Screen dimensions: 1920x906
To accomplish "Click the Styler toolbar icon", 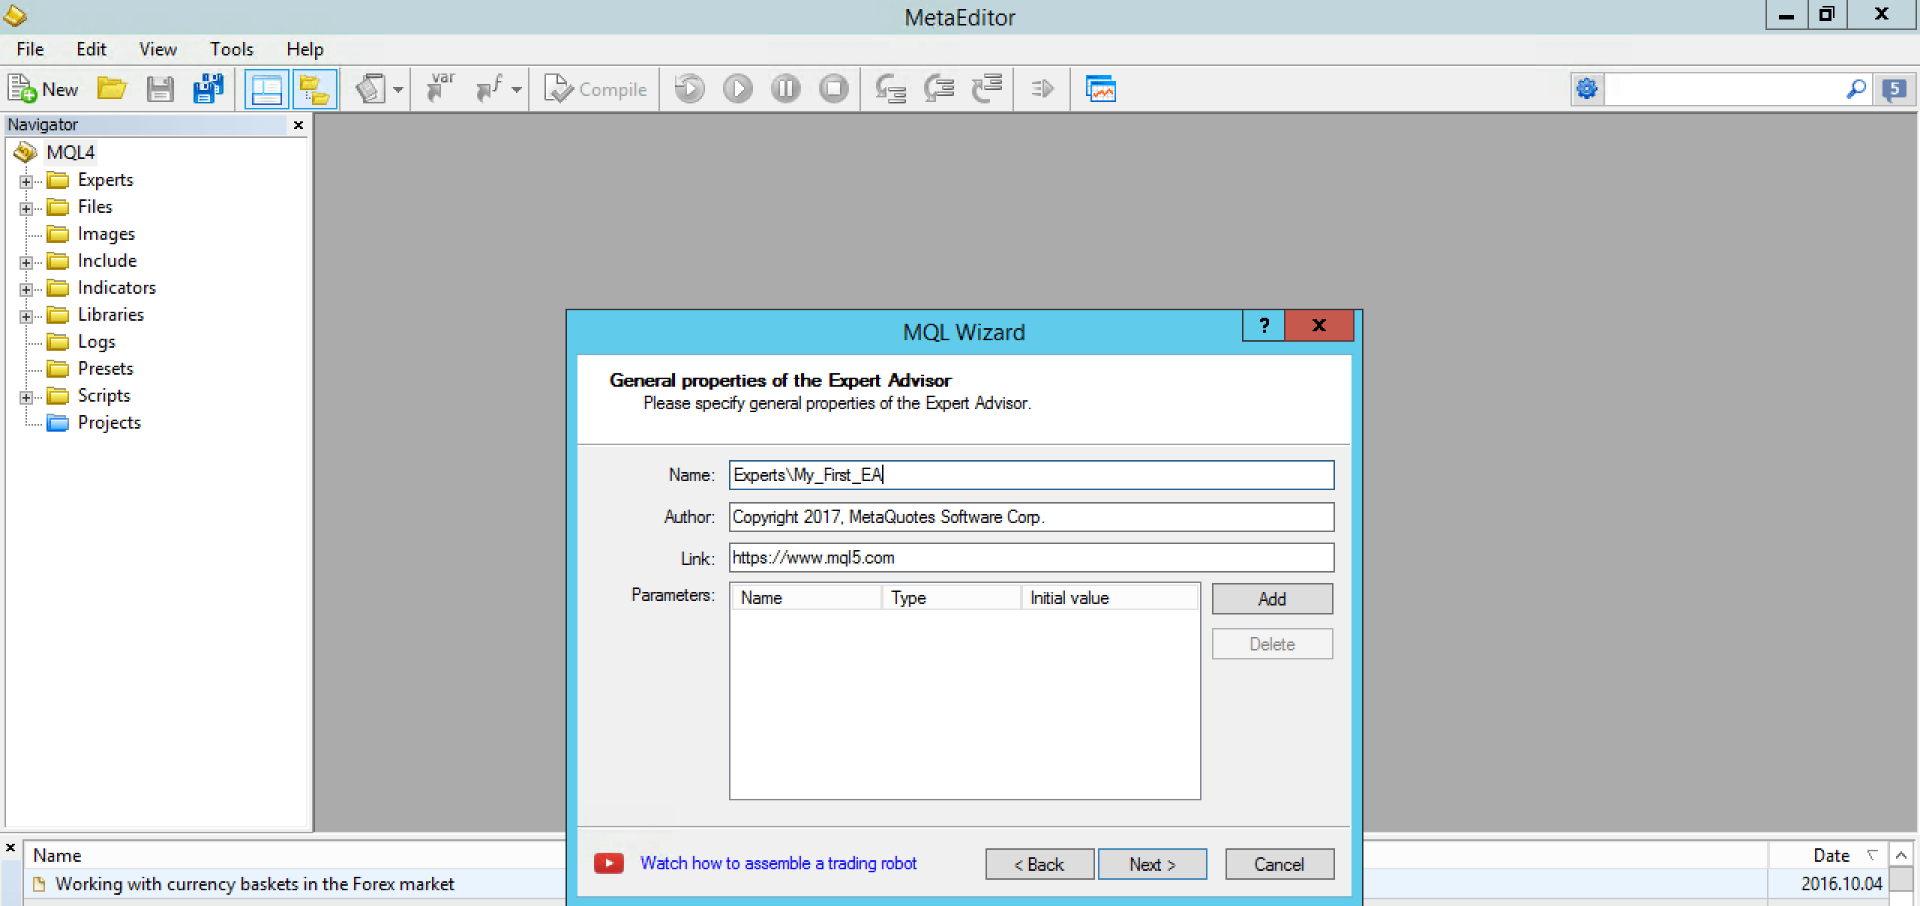I will point(370,89).
